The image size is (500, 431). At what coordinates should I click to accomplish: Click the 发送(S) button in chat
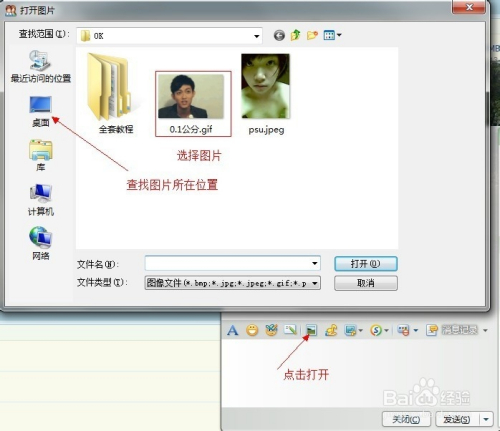click(x=457, y=419)
